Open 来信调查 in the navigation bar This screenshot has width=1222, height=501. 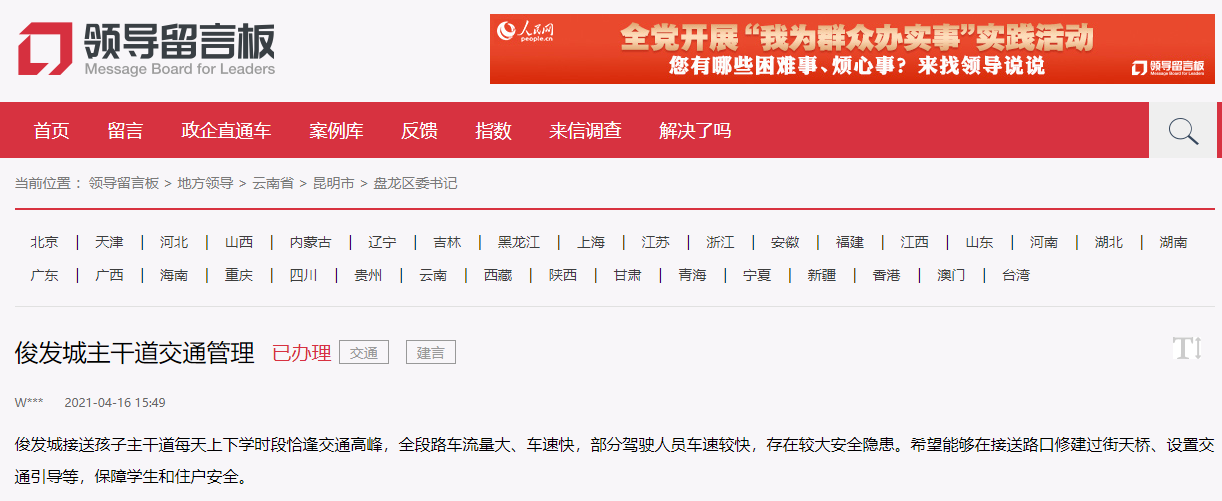[585, 131]
